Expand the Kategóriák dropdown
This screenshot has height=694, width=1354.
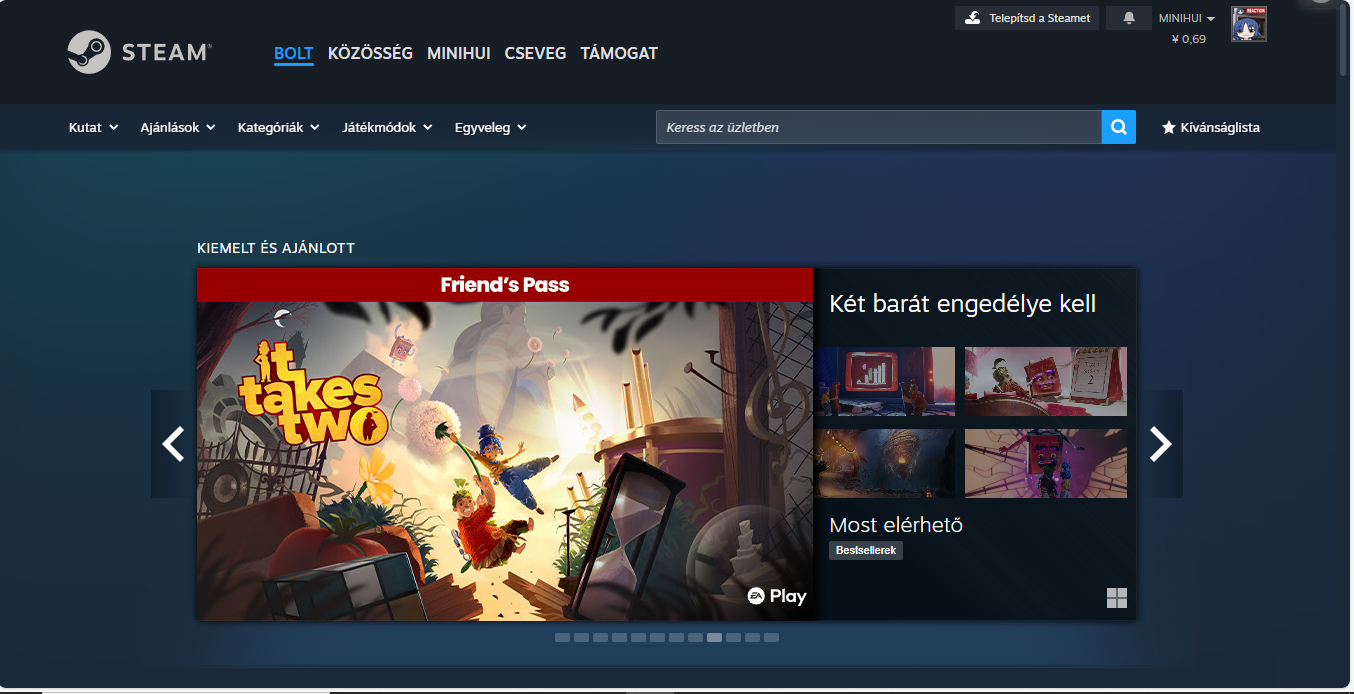point(278,127)
